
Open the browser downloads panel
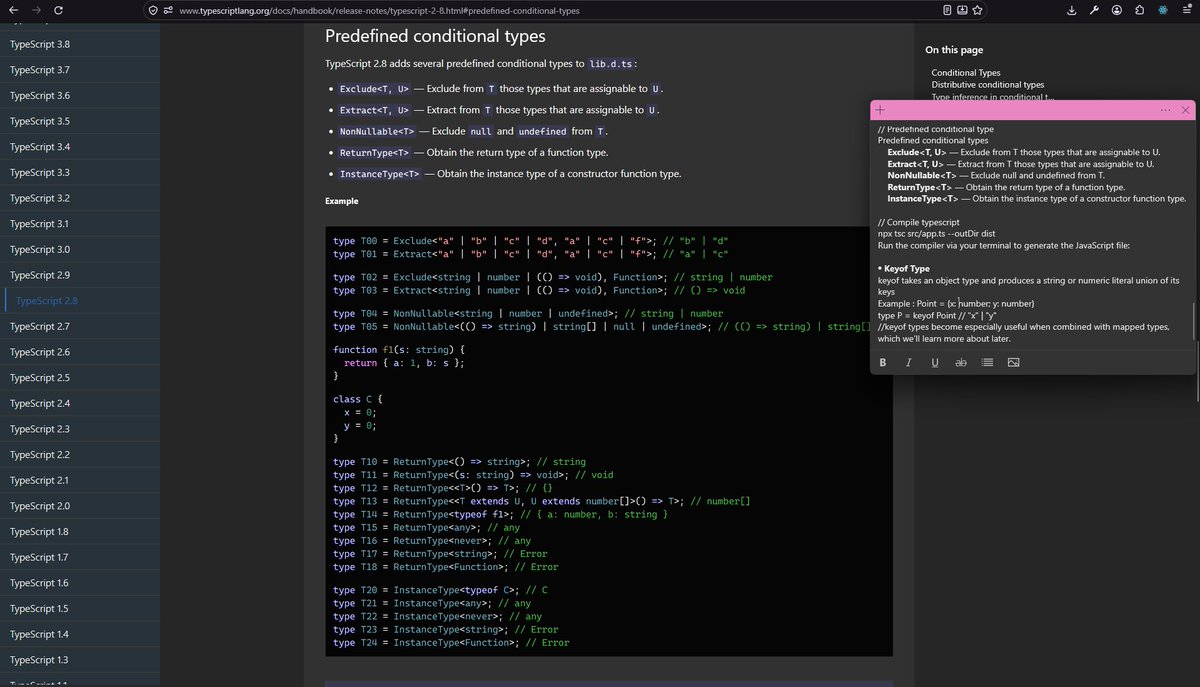pos(1072,10)
